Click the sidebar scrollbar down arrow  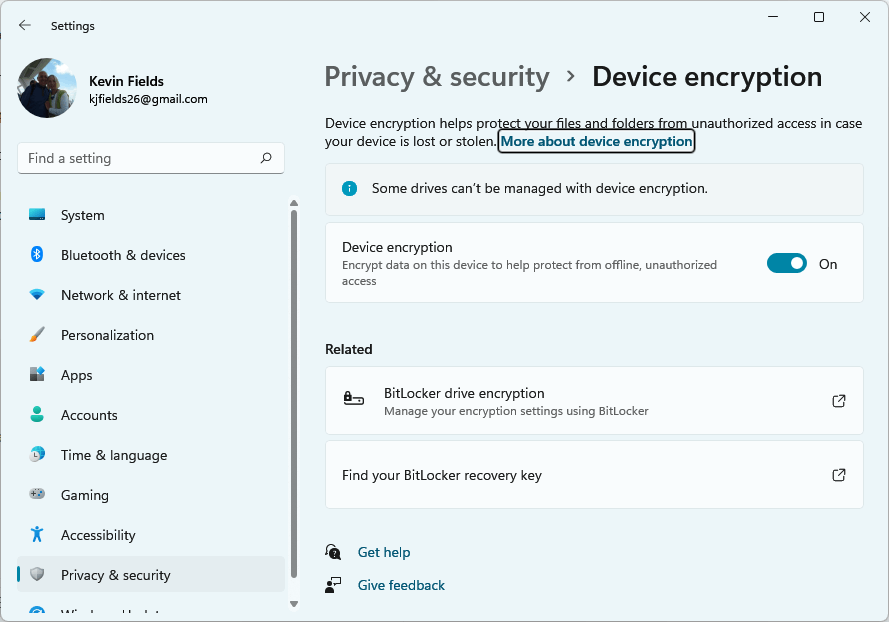294,604
